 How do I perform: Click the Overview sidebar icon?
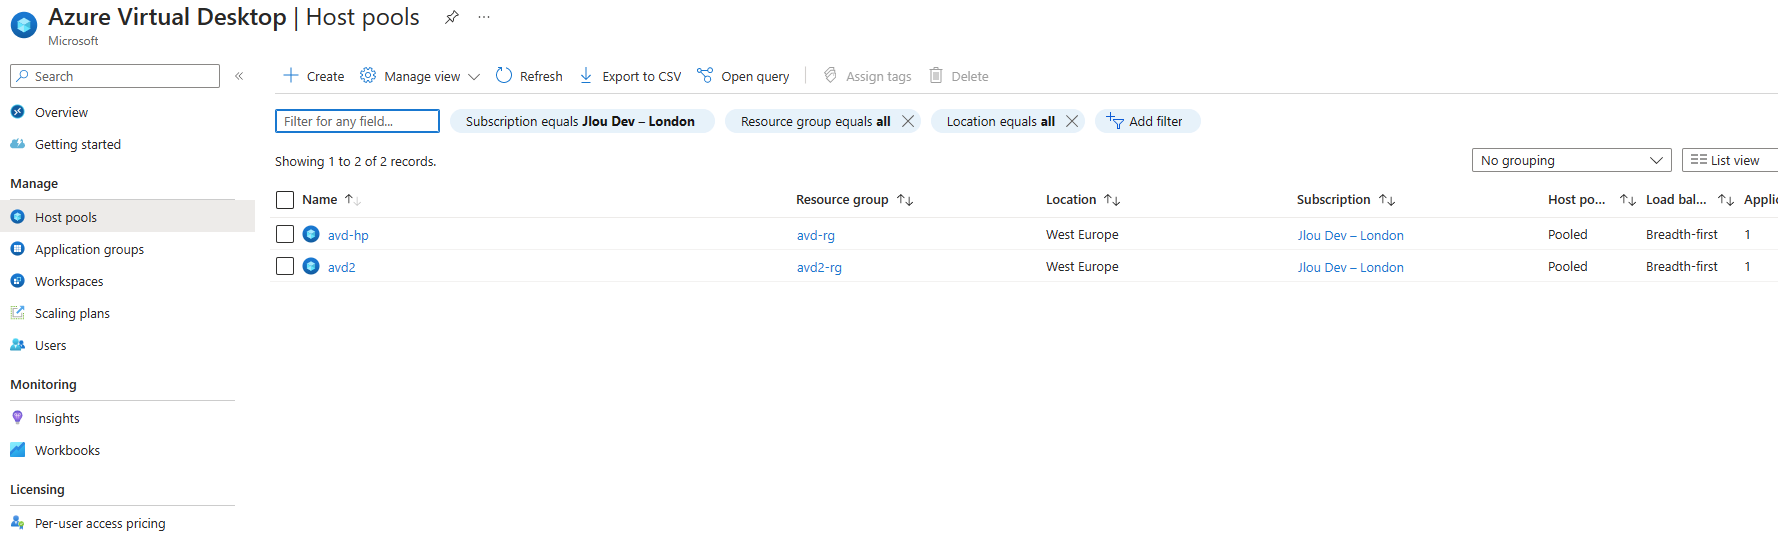17,112
